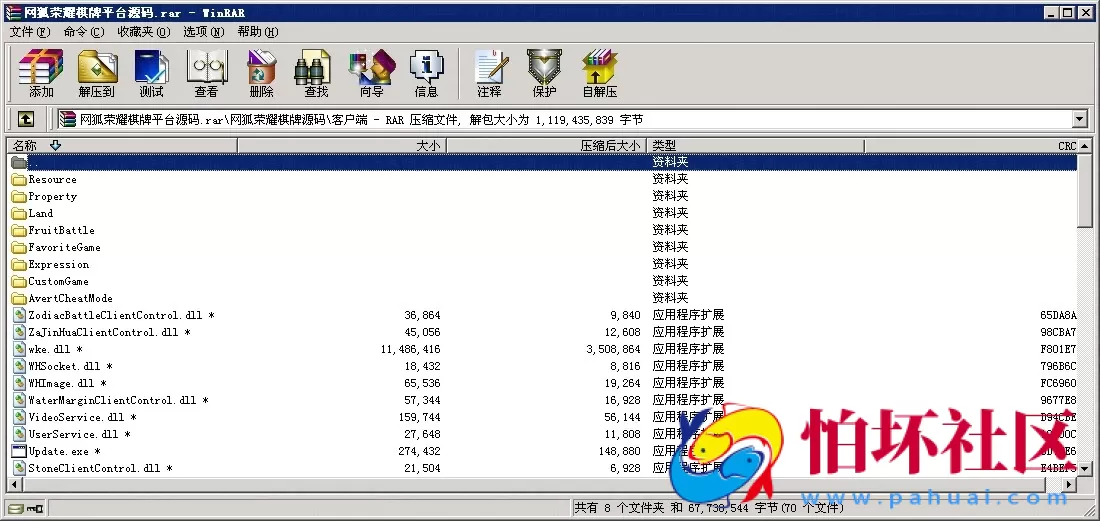This screenshot has width=1100, height=521.
Task: Click the FruitBattle folder icon
Action: pyautogui.click(x=19, y=231)
